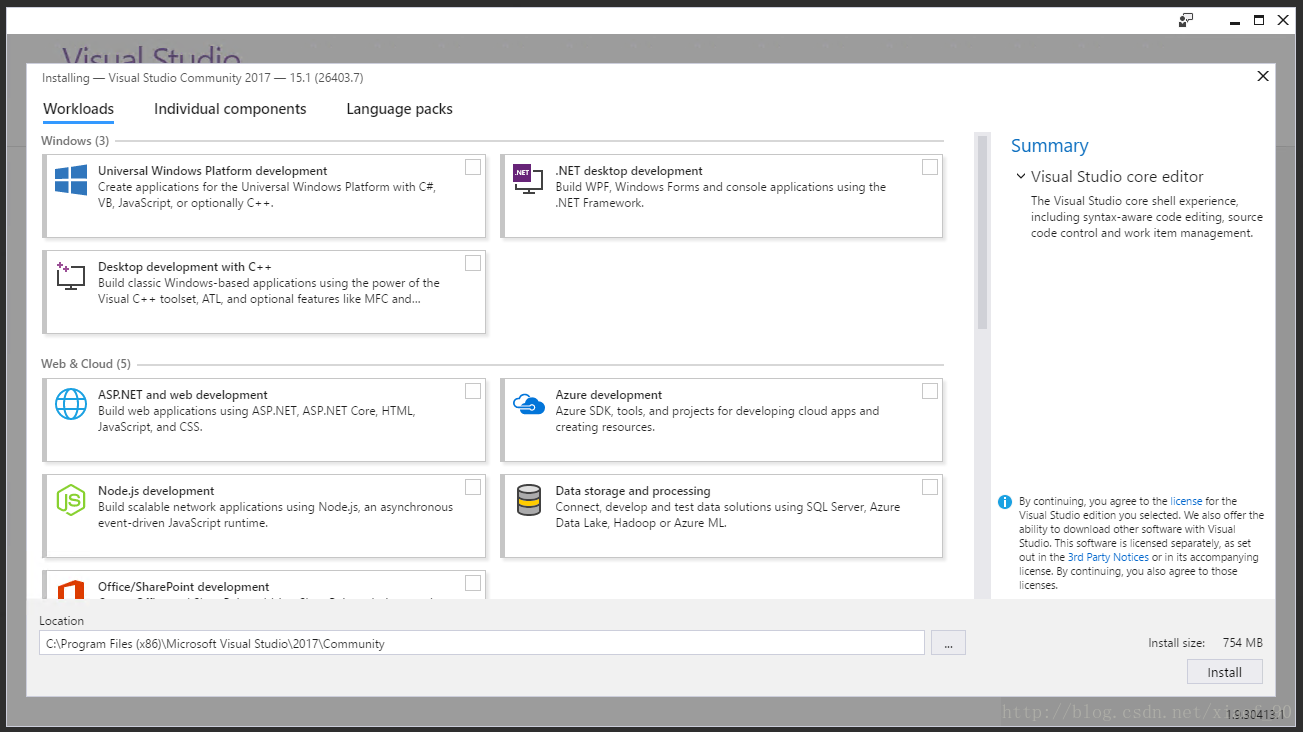
Task: Click the Universal Windows Platform logo icon
Action: pyautogui.click(x=71, y=180)
